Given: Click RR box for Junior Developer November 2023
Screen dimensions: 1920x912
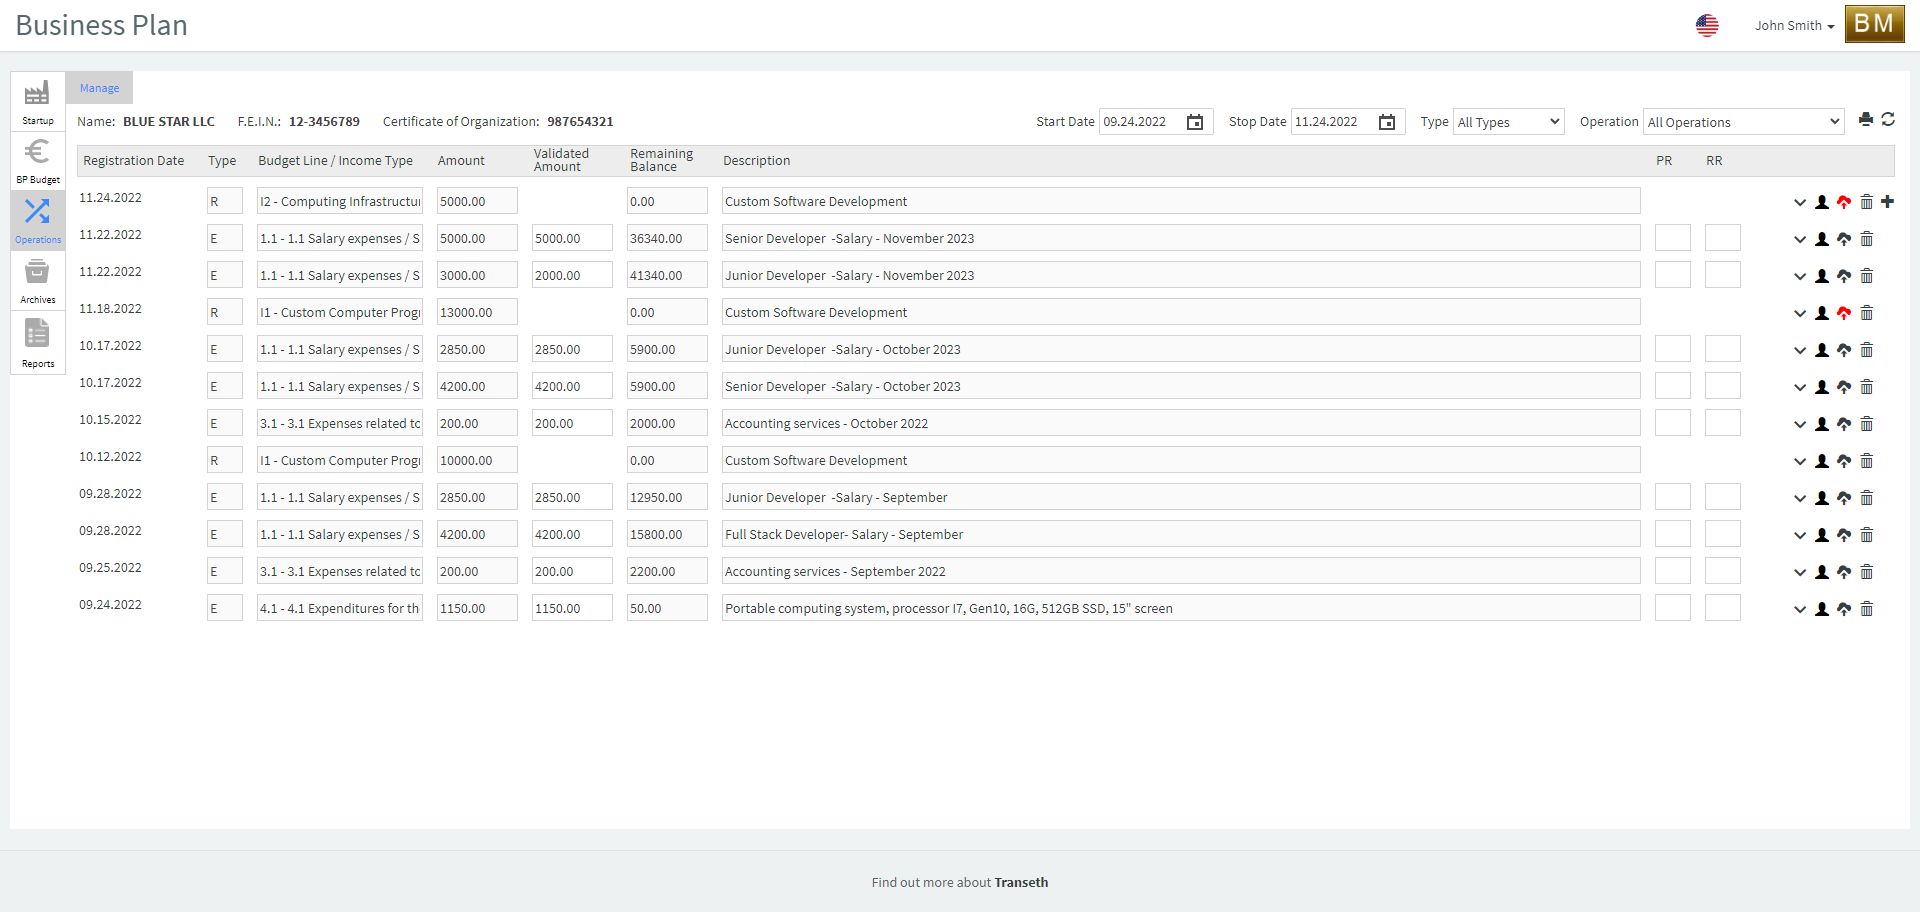Looking at the screenshot, I should point(1723,275).
